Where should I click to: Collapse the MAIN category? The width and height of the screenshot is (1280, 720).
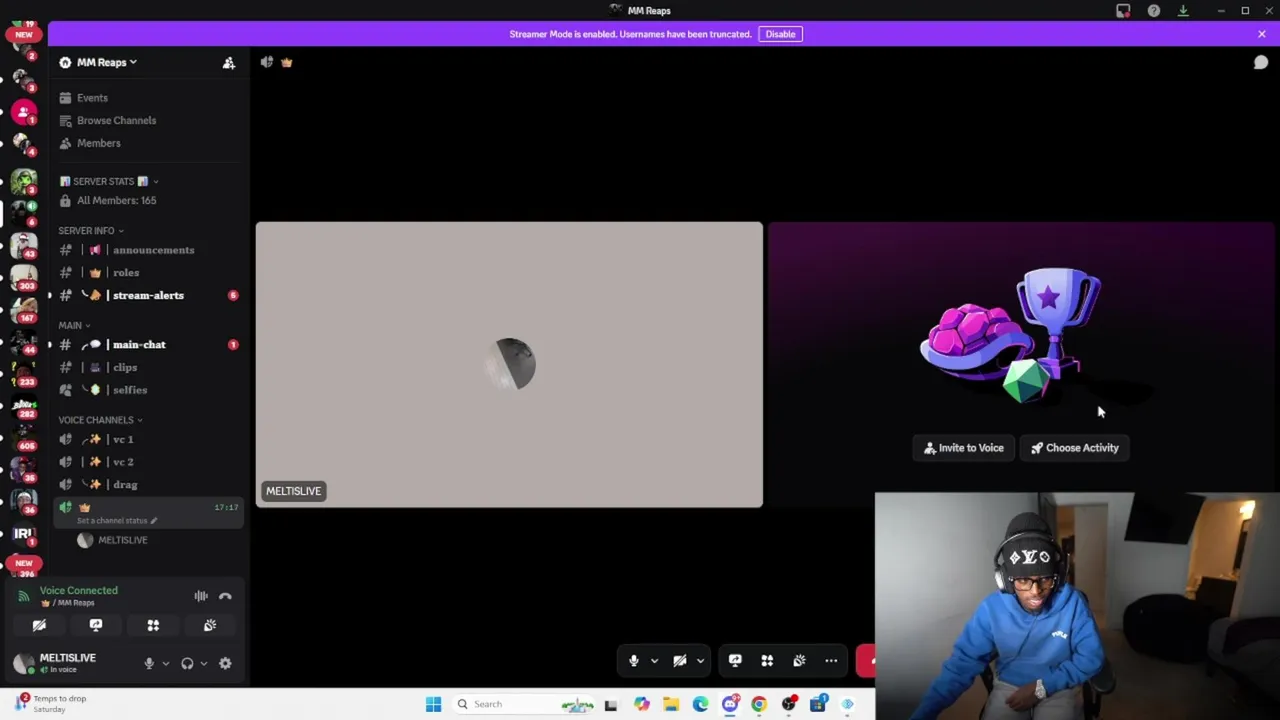73,325
